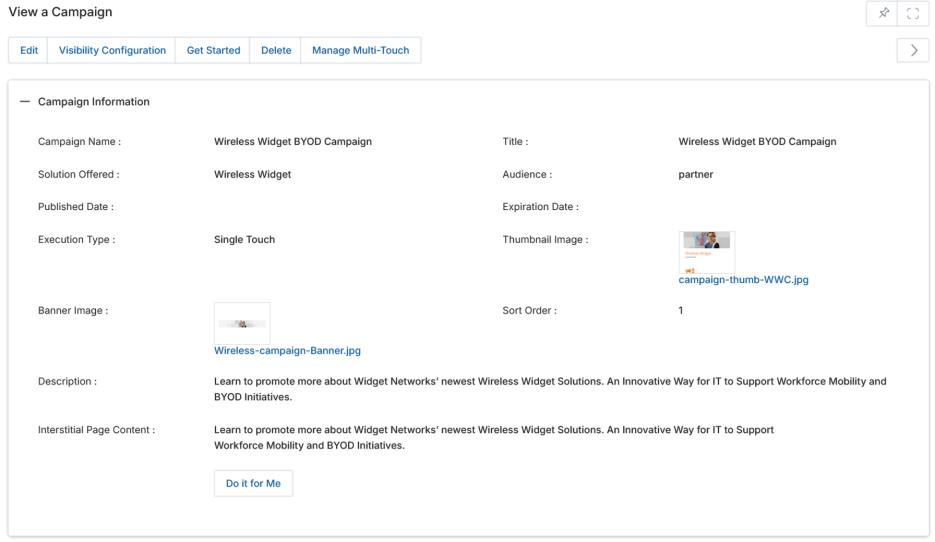Open the Wireless-campaign-Banner.jpg link

pyautogui.click(x=287, y=351)
